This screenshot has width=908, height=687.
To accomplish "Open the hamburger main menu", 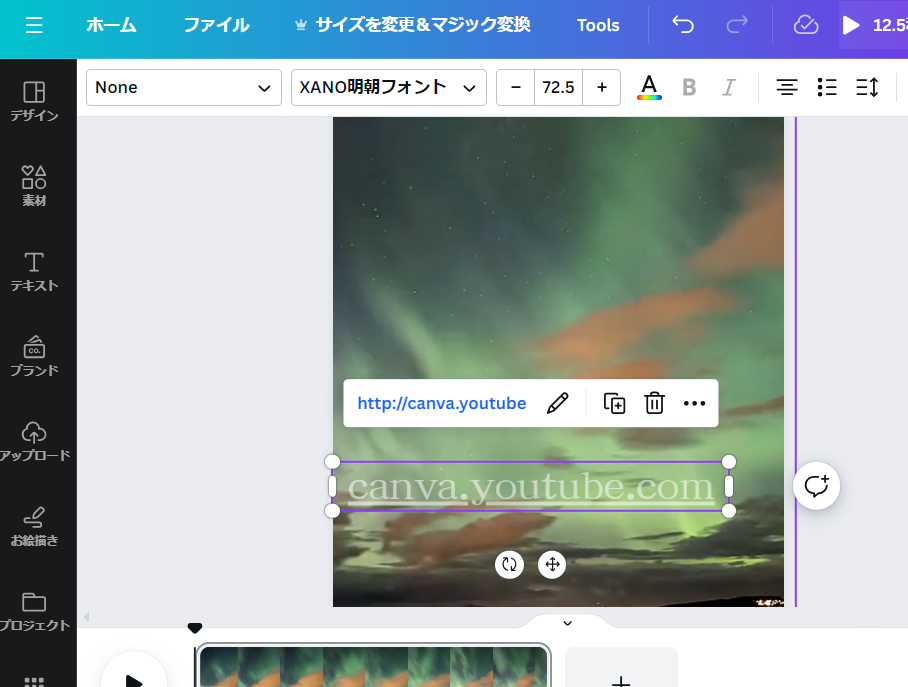I will 34,25.
